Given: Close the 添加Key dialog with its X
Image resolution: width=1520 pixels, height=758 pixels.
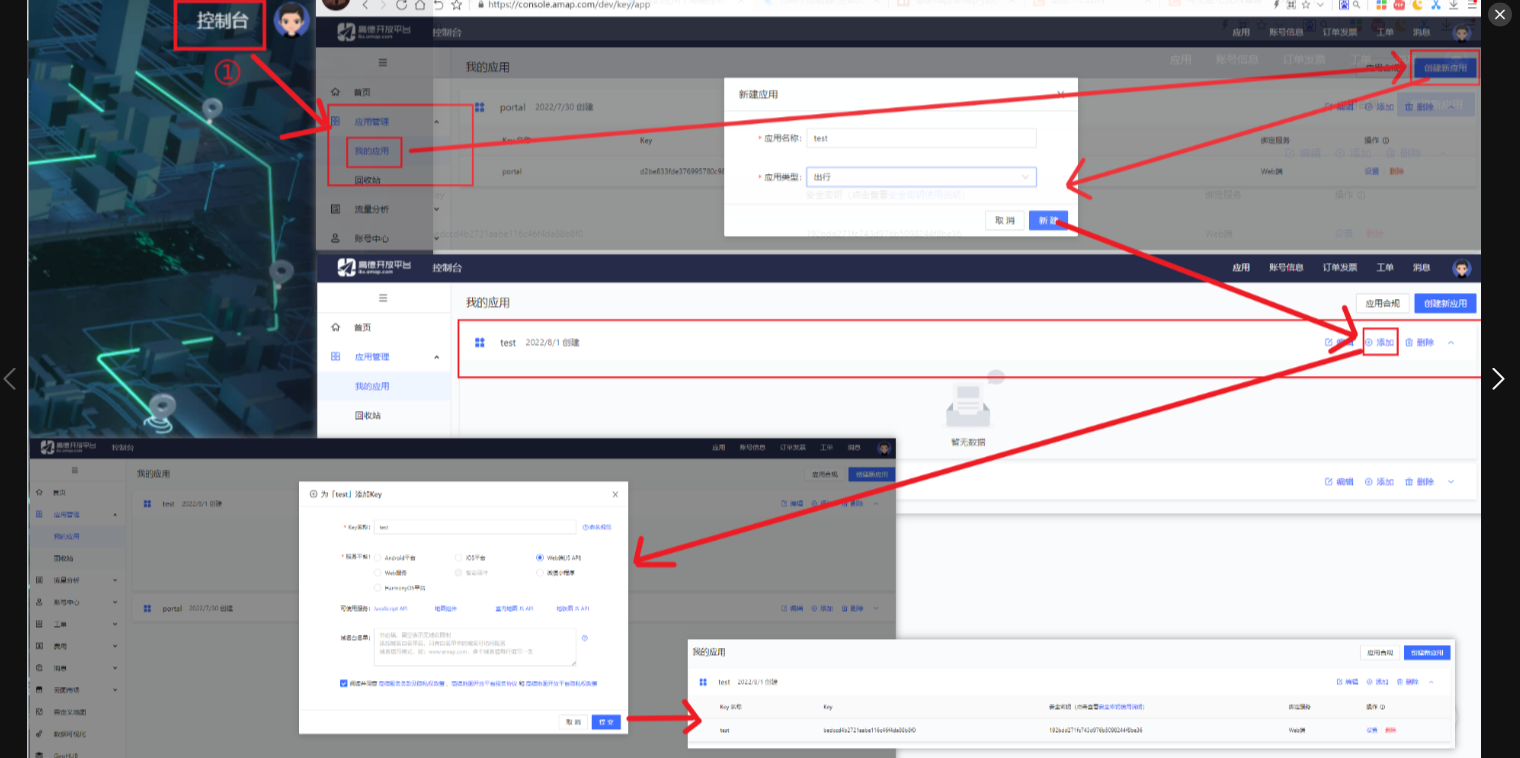Looking at the screenshot, I should (x=615, y=494).
